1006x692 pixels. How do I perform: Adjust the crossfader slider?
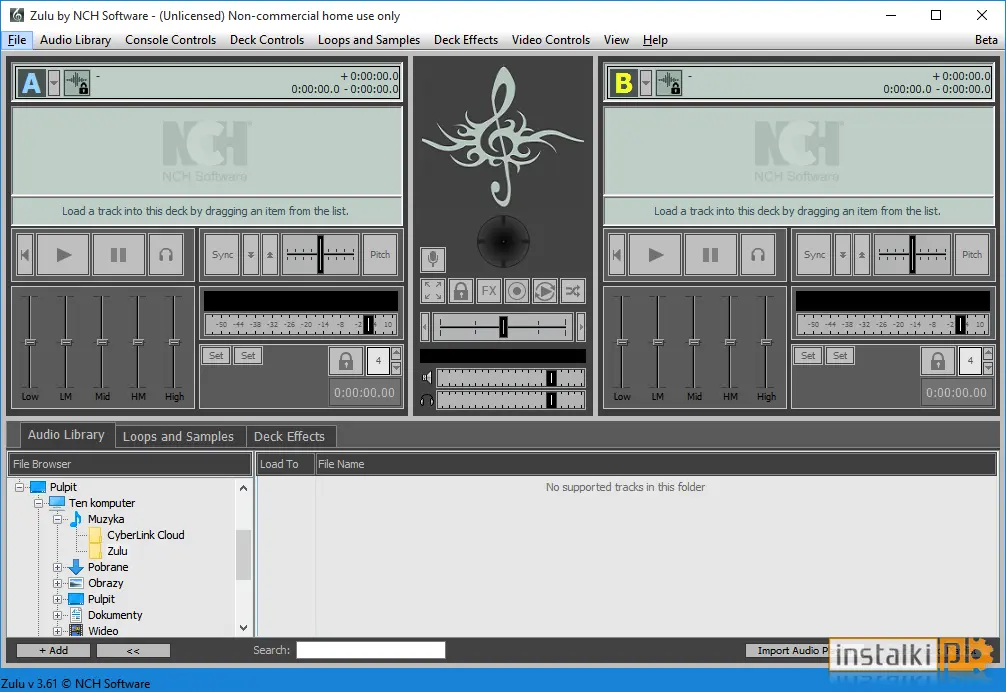pyautogui.click(x=503, y=327)
